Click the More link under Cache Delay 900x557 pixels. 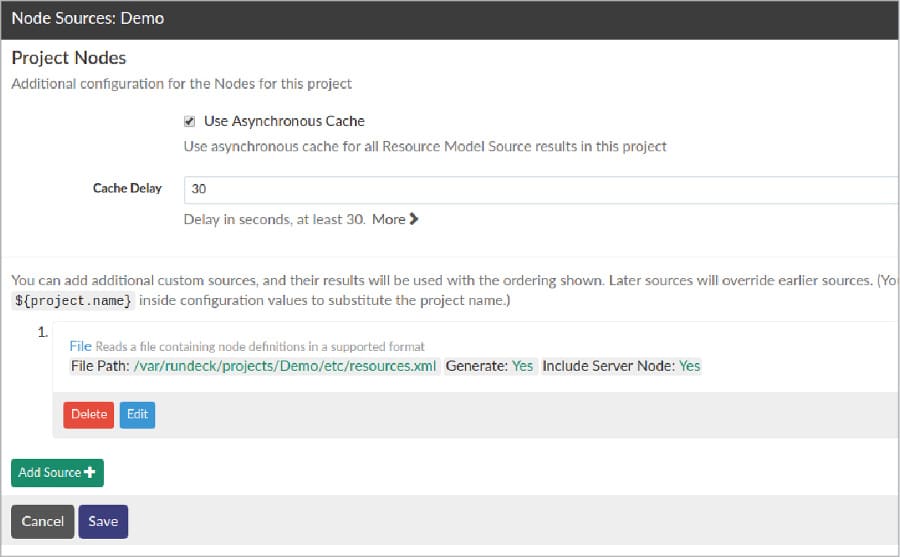[389, 219]
